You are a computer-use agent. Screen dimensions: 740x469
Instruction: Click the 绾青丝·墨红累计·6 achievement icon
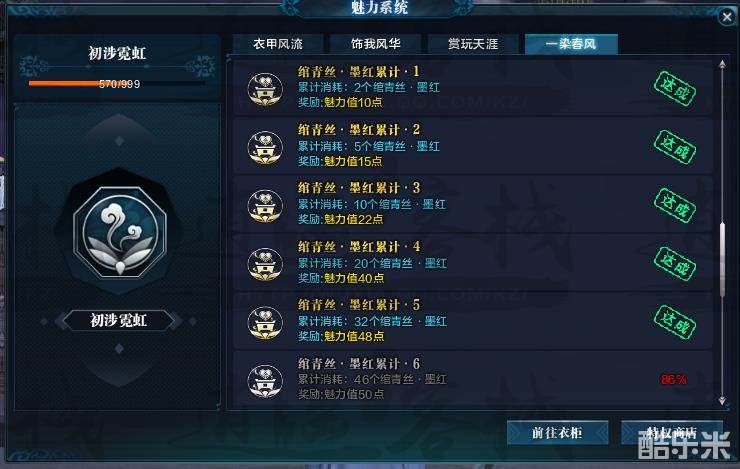tap(265, 381)
